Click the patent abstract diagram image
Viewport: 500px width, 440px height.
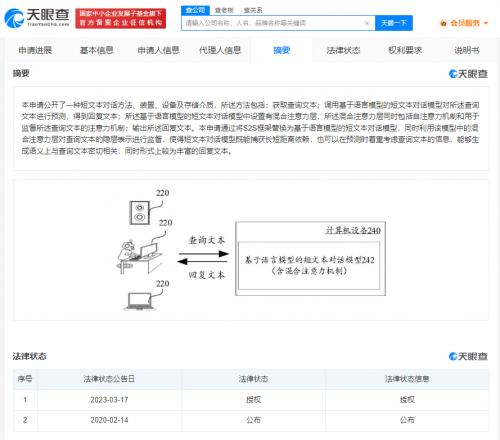tap(251, 250)
